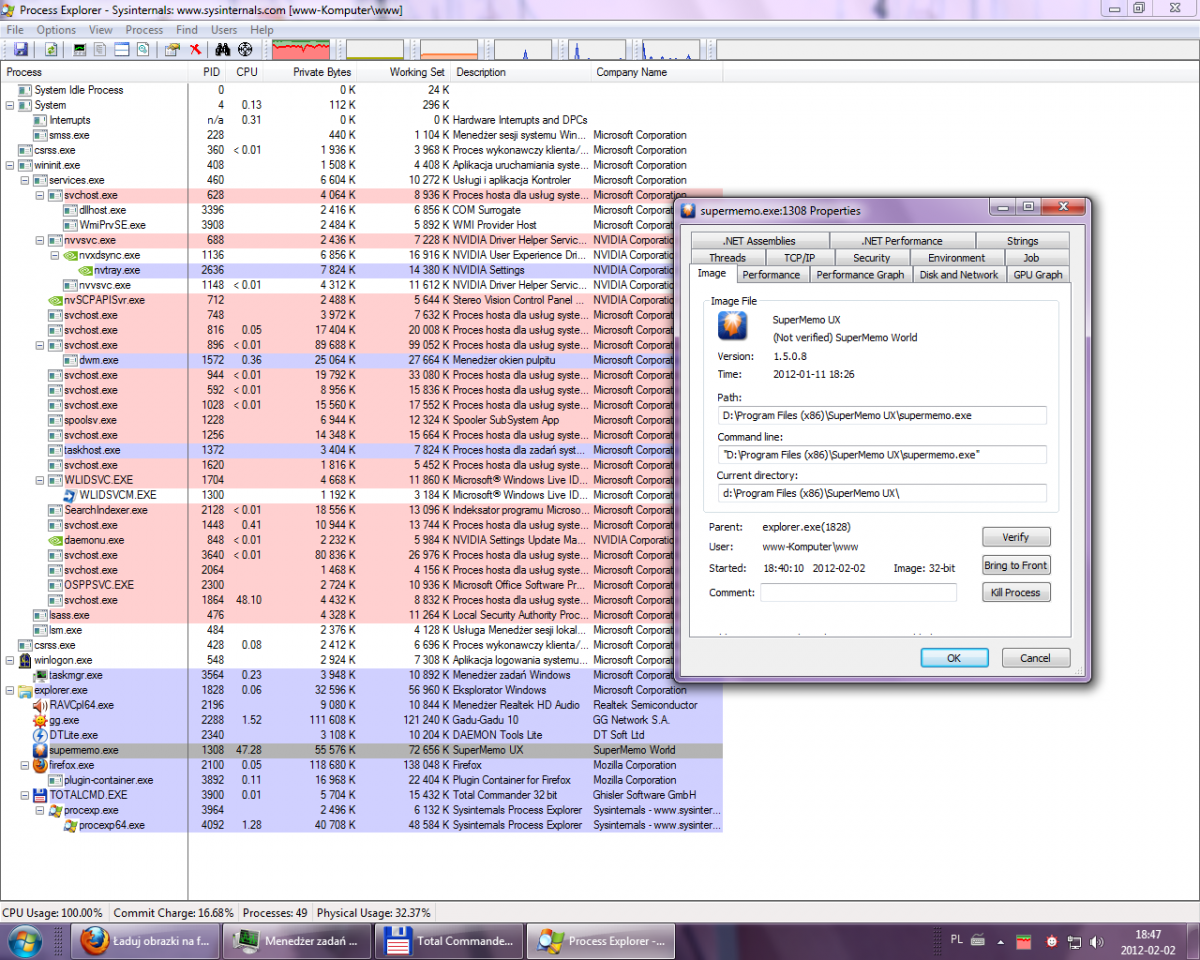Viewport: 1200px width, 960px height.
Task: Click the Comment input field
Action: coord(859,592)
